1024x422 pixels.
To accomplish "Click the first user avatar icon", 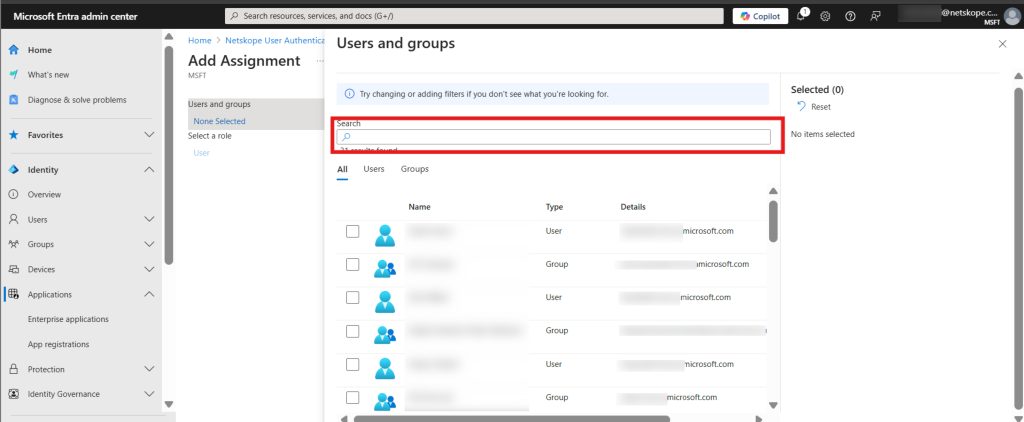I will (x=385, y=235).
